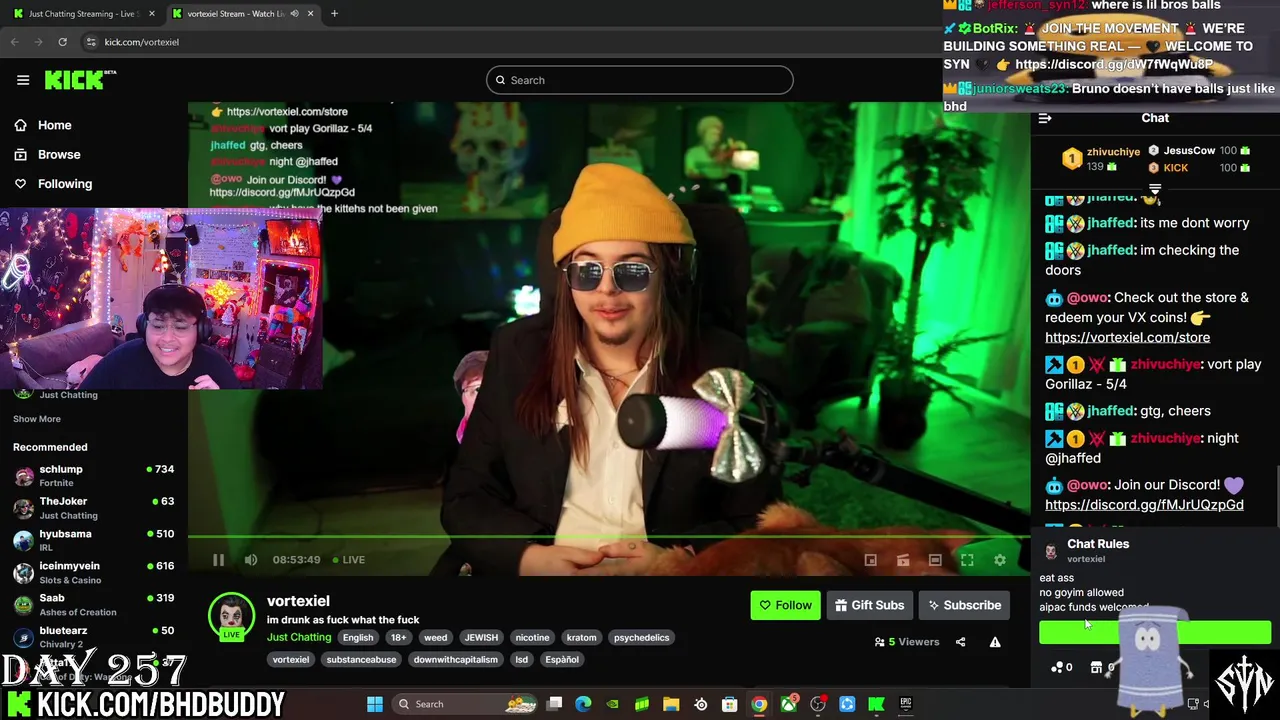Screen dimensions: 1280x720
Task: Click the Windows taskbar search box
Action: [x=465, y=704]
